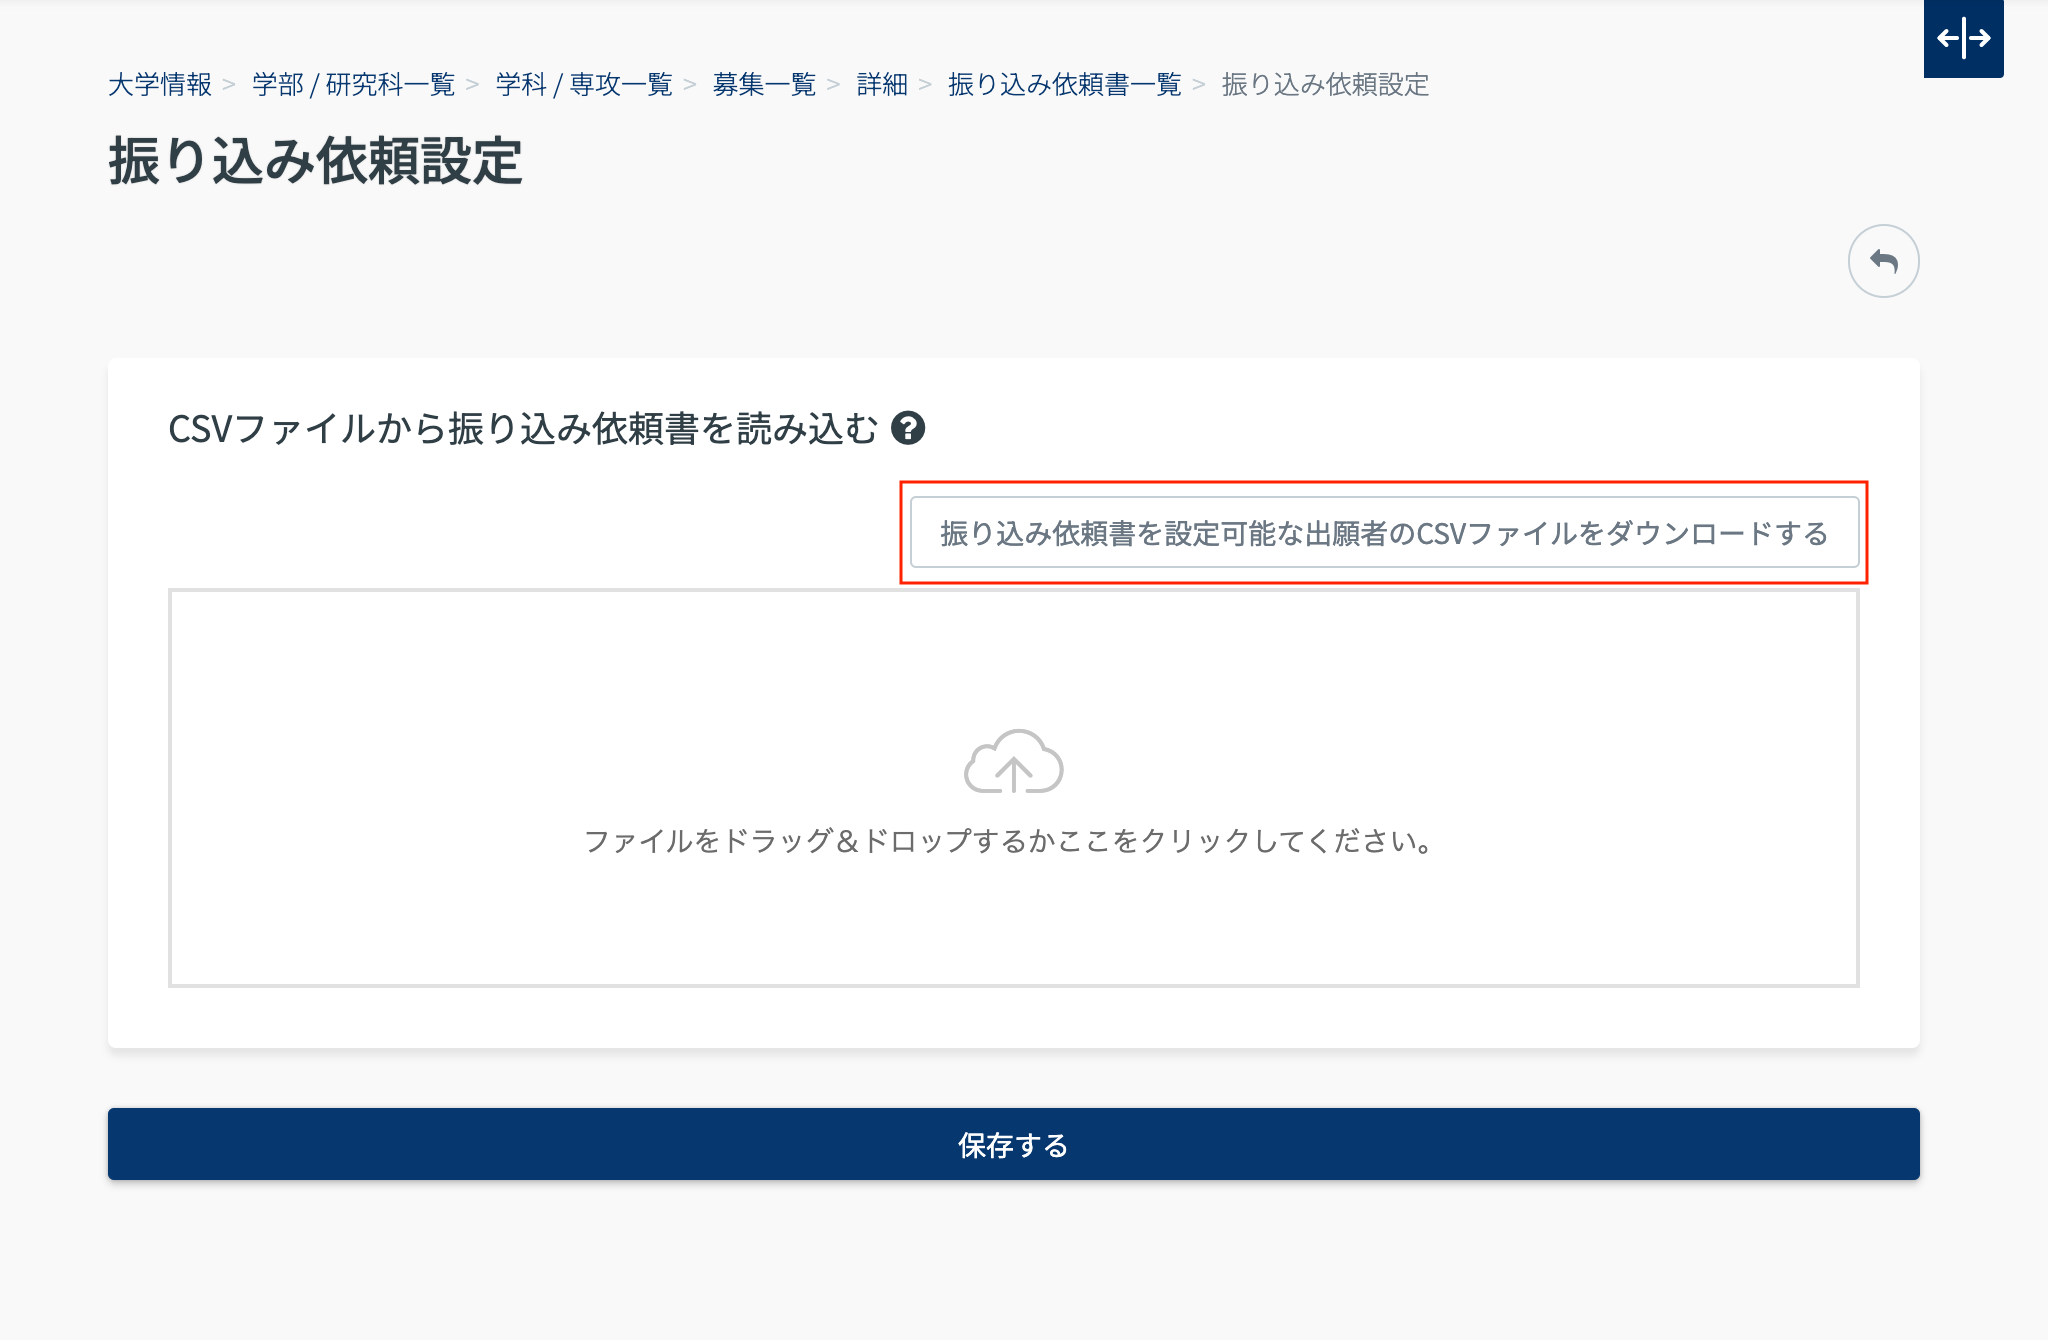Open the question mark help icon

pos(908,428)
